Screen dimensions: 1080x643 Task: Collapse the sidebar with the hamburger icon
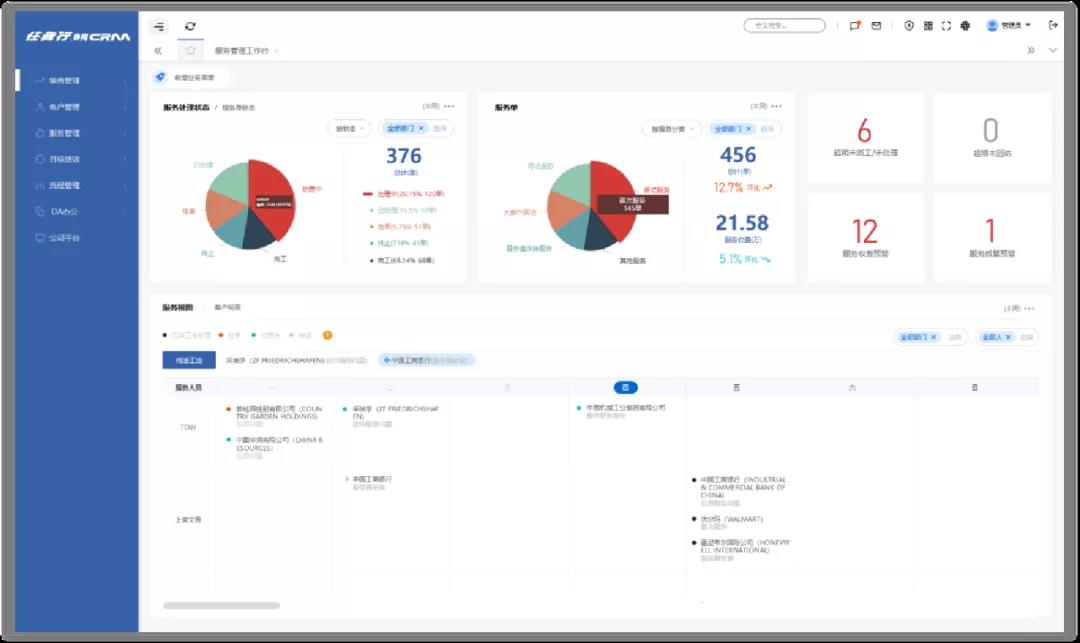point(159,26)
